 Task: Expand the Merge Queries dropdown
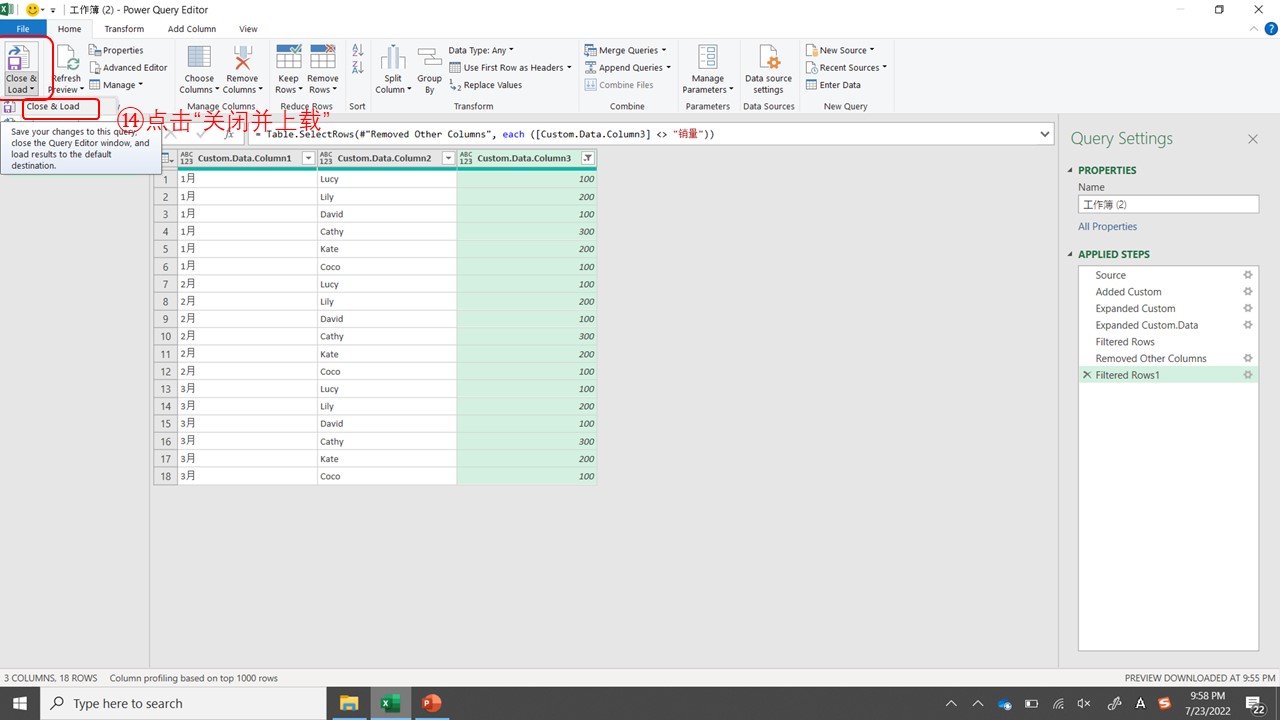663,50
